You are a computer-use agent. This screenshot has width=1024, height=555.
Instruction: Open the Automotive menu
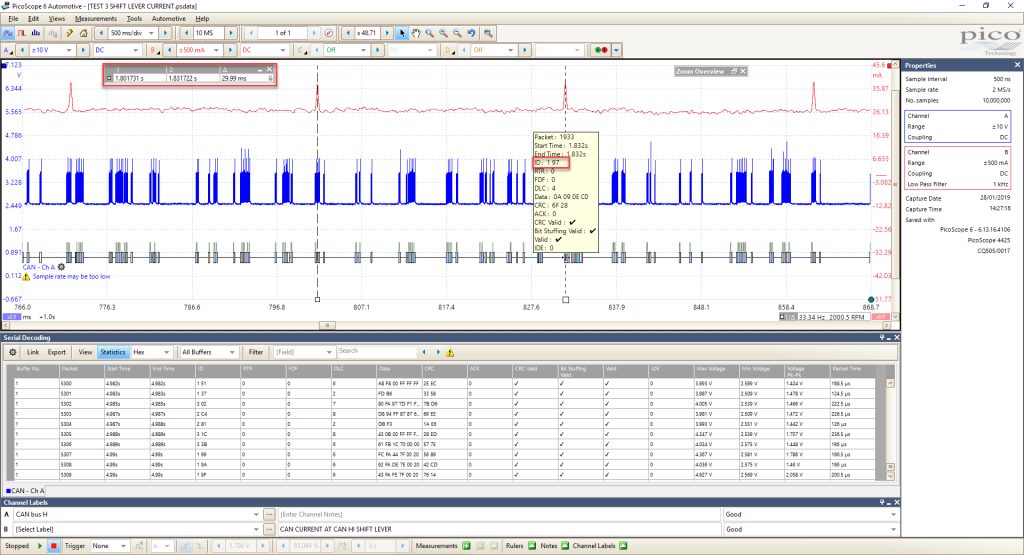point(168,18)
